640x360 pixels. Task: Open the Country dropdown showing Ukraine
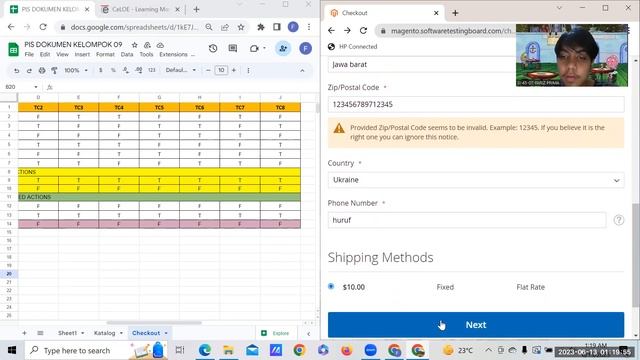click(476, 180)
